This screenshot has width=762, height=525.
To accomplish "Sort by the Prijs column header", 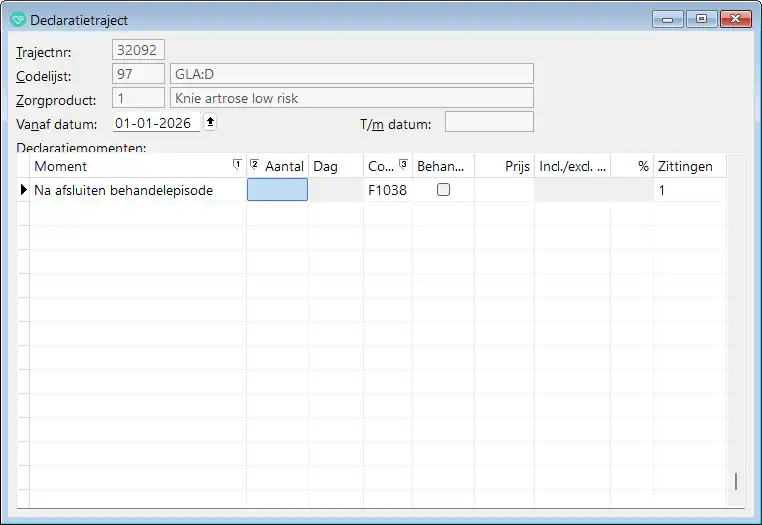I will pyautogui.click(x=504, y=166).
